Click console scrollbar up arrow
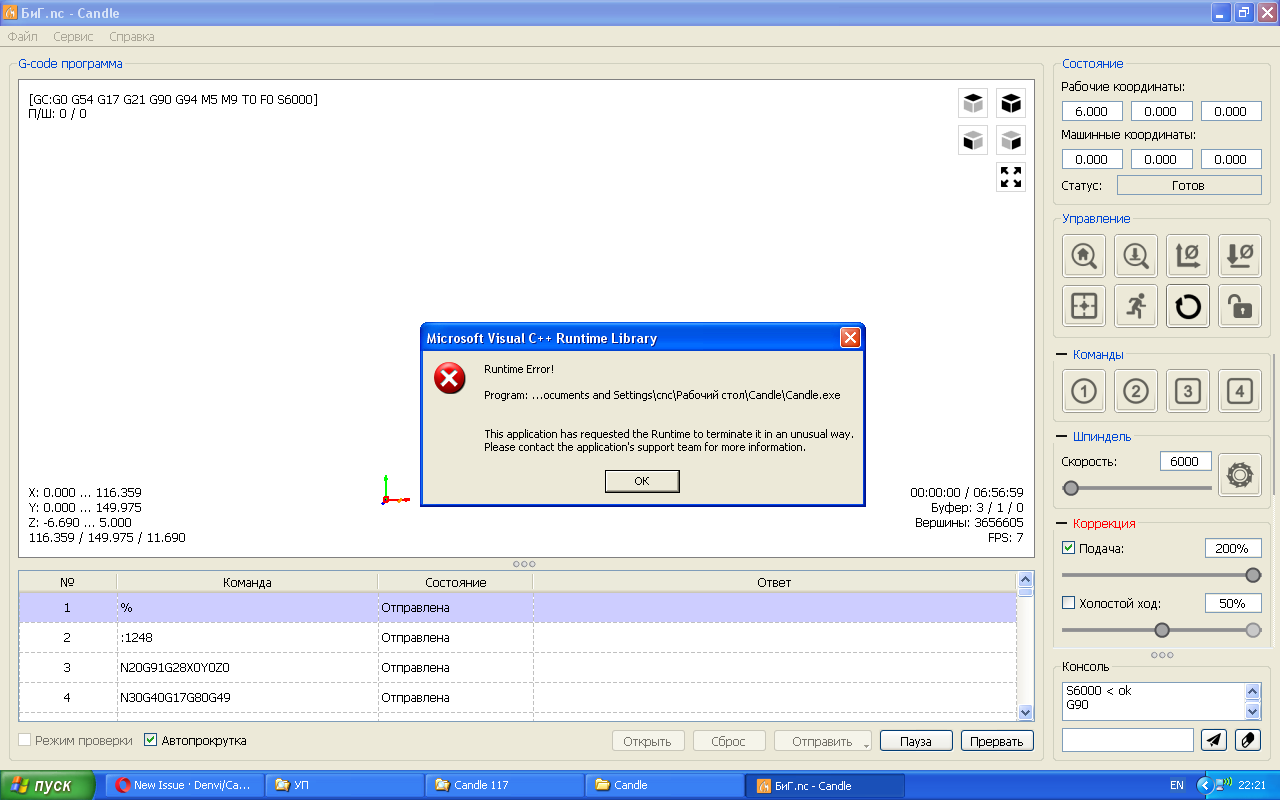The height and width of the screenshot is (800, 1280). click(x=1253, y=691)
